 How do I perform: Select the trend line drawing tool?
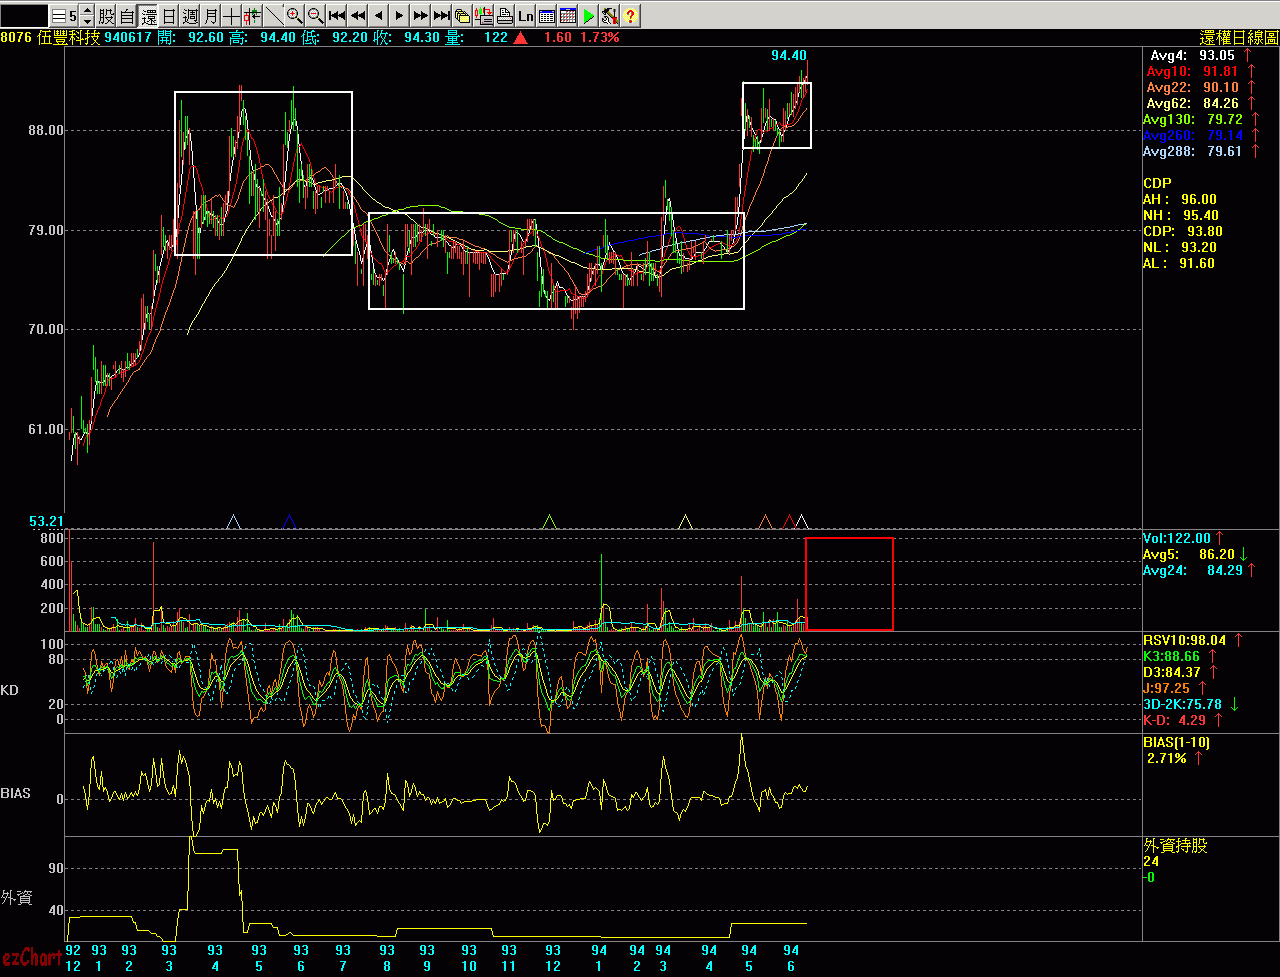coord(273,16)
